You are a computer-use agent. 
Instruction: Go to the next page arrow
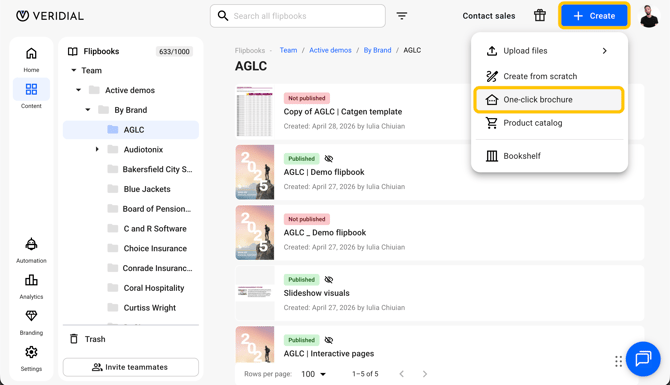(x=425, y=374)
